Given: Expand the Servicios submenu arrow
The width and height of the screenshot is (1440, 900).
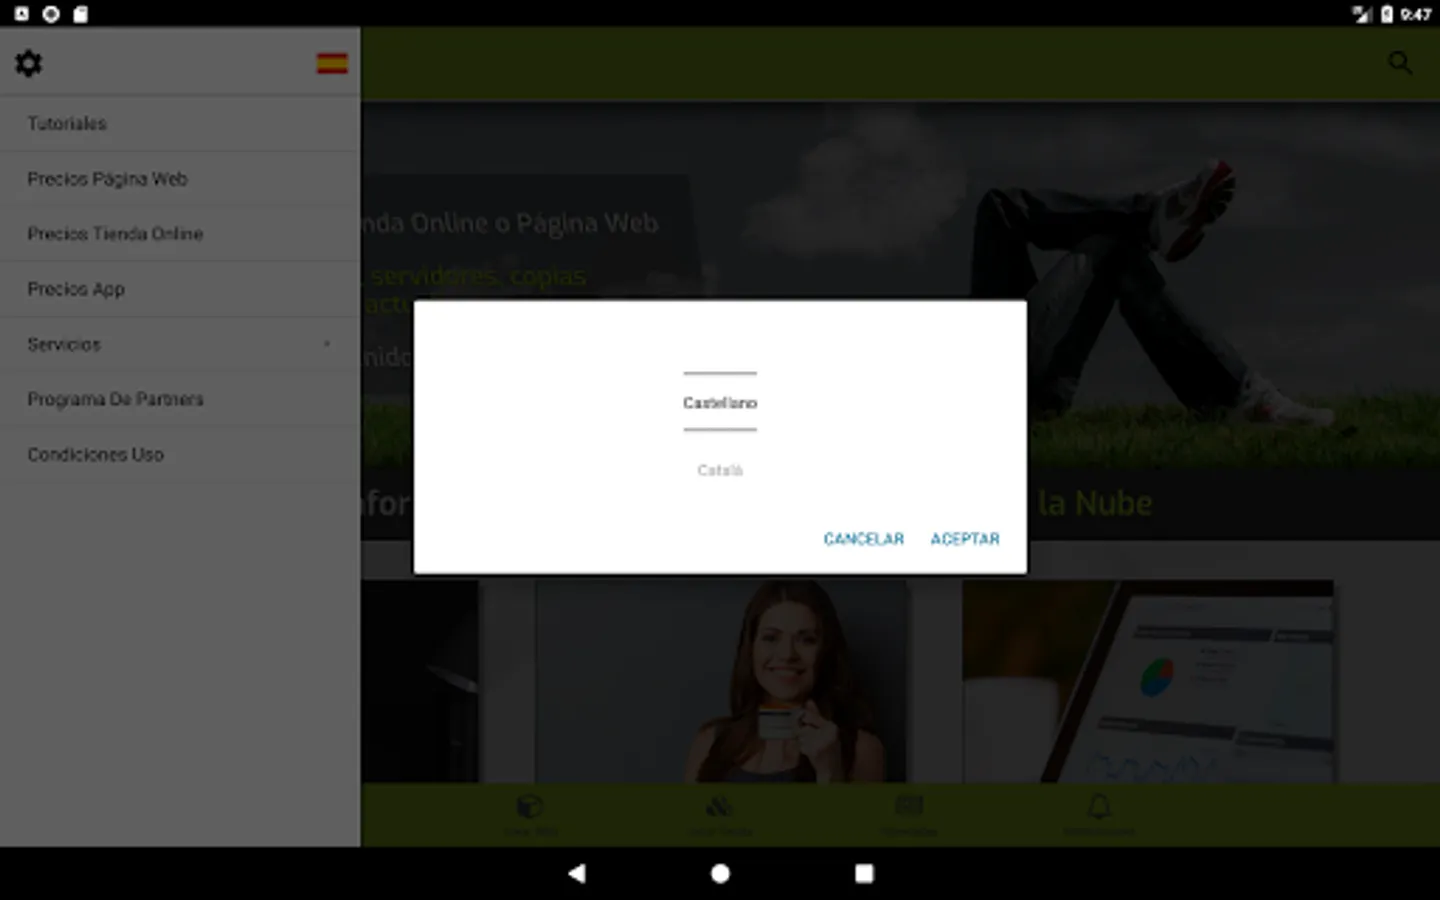Looking at the screenshot, I should pyautogui.click(x=327, y=344).
